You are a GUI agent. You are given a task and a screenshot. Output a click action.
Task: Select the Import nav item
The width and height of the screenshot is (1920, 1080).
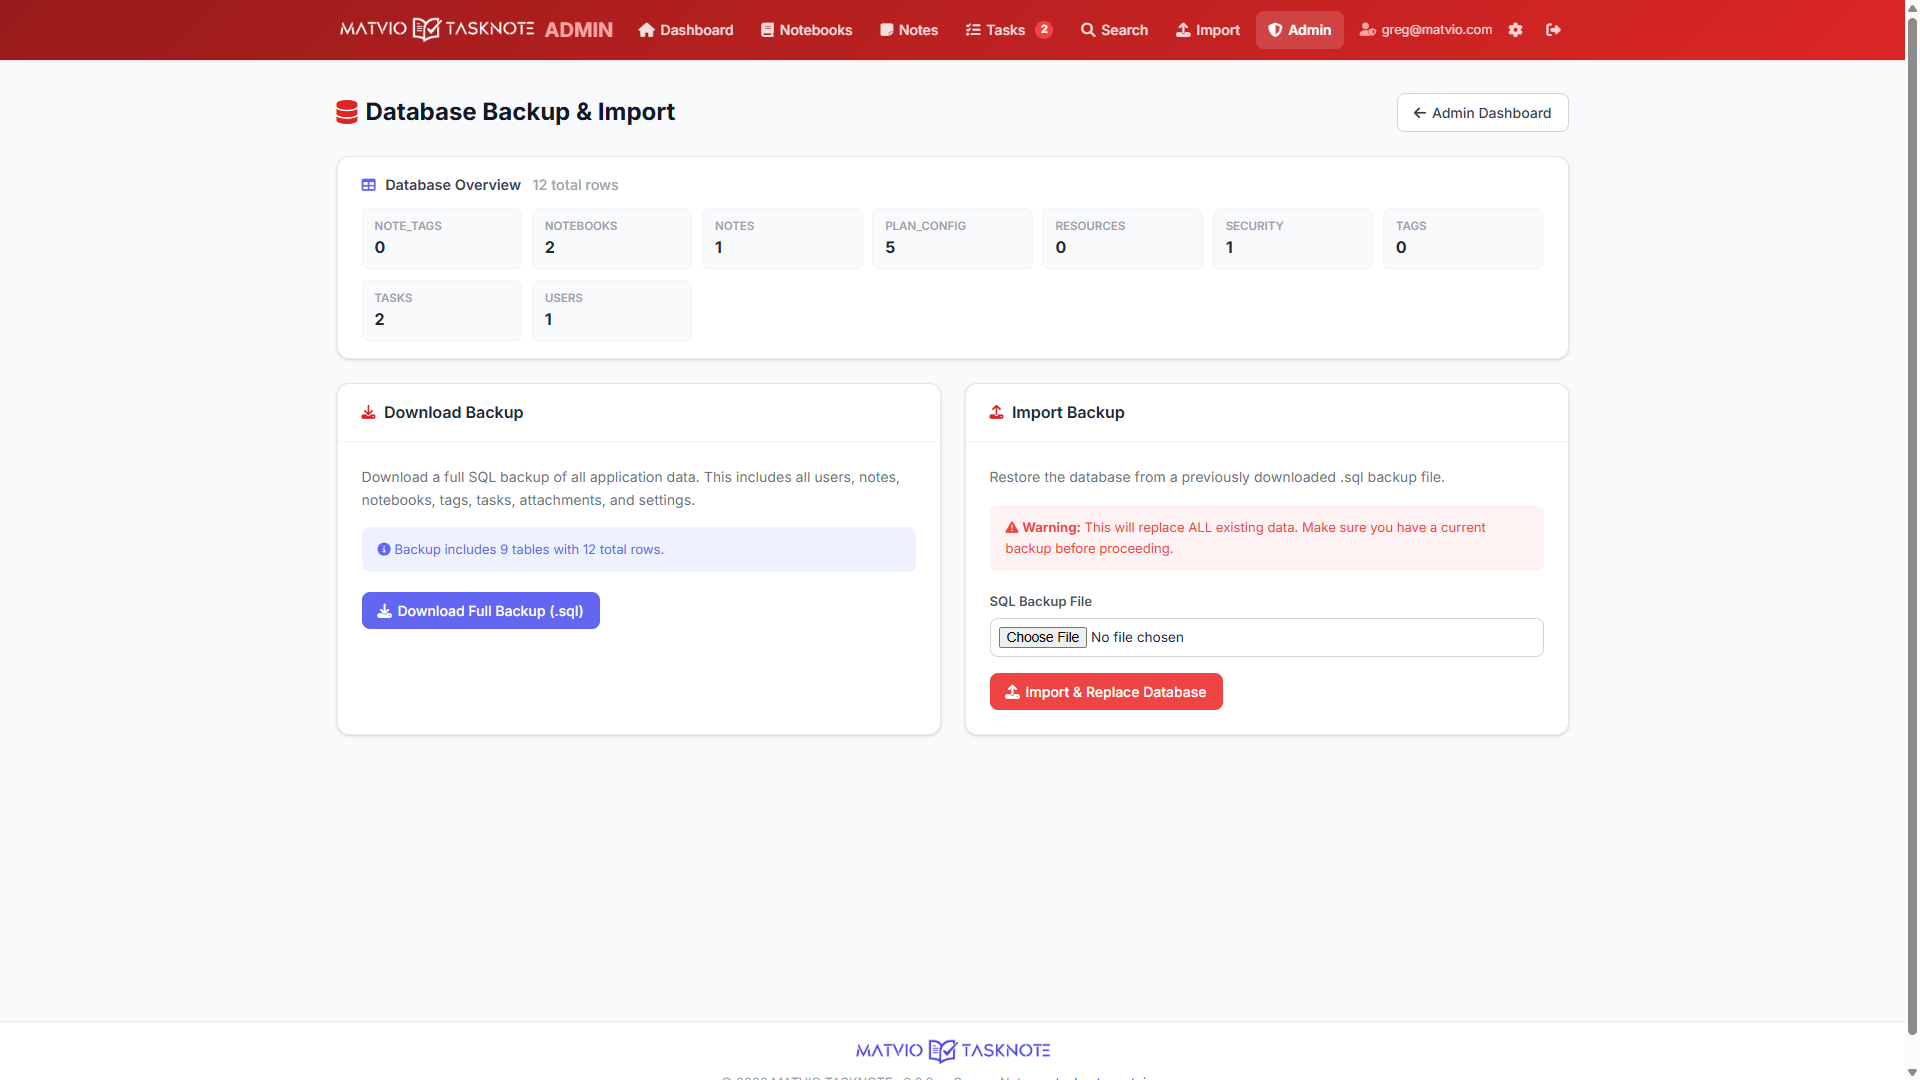tap(1207, 30)
